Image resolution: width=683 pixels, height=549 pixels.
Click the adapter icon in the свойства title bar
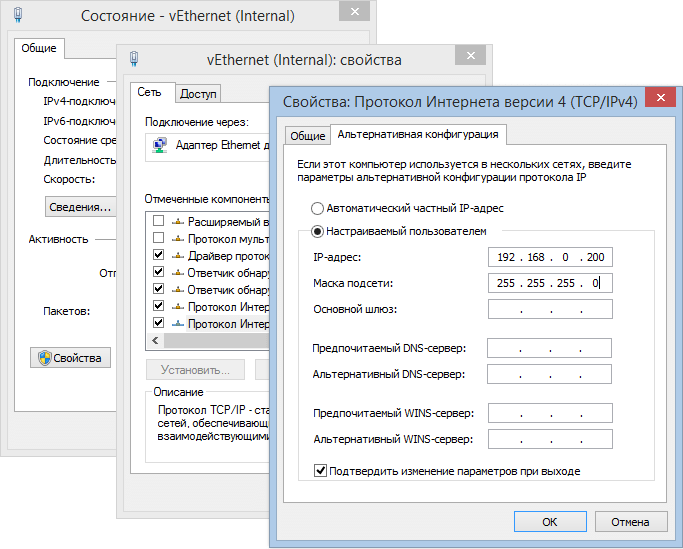[x=134, y=58]
